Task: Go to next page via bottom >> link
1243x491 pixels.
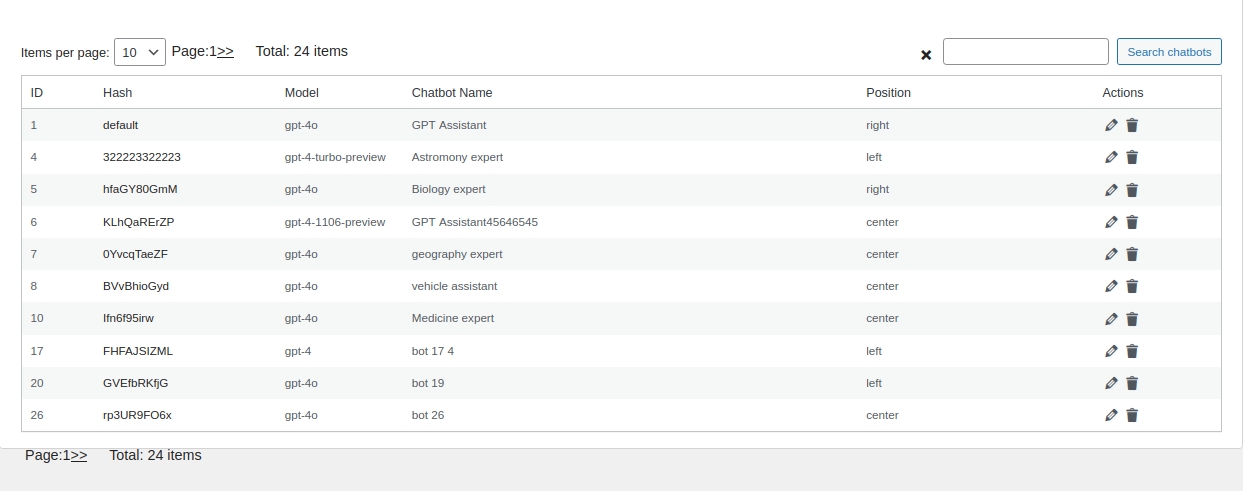Action: pos(79,455)
